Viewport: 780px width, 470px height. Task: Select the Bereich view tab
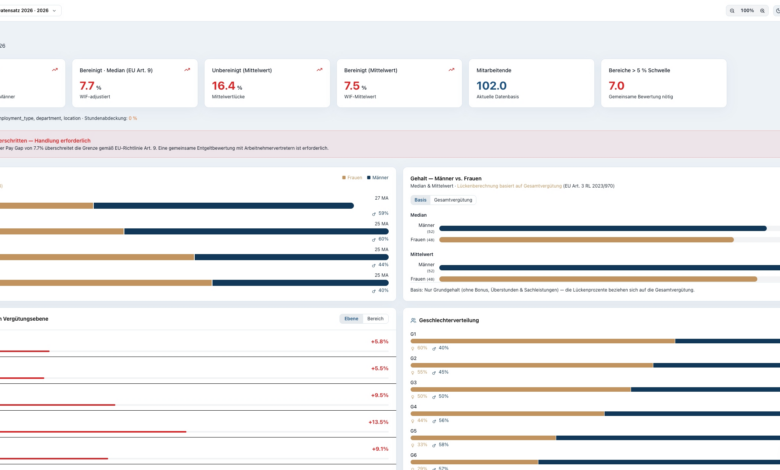[375, 319]
